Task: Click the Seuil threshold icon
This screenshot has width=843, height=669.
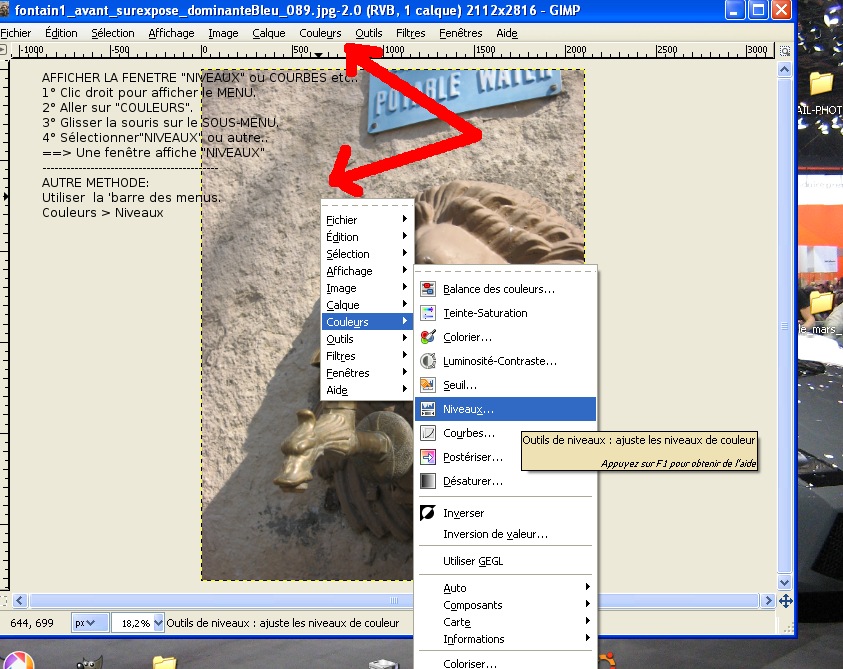Action: tap(428, 385)
